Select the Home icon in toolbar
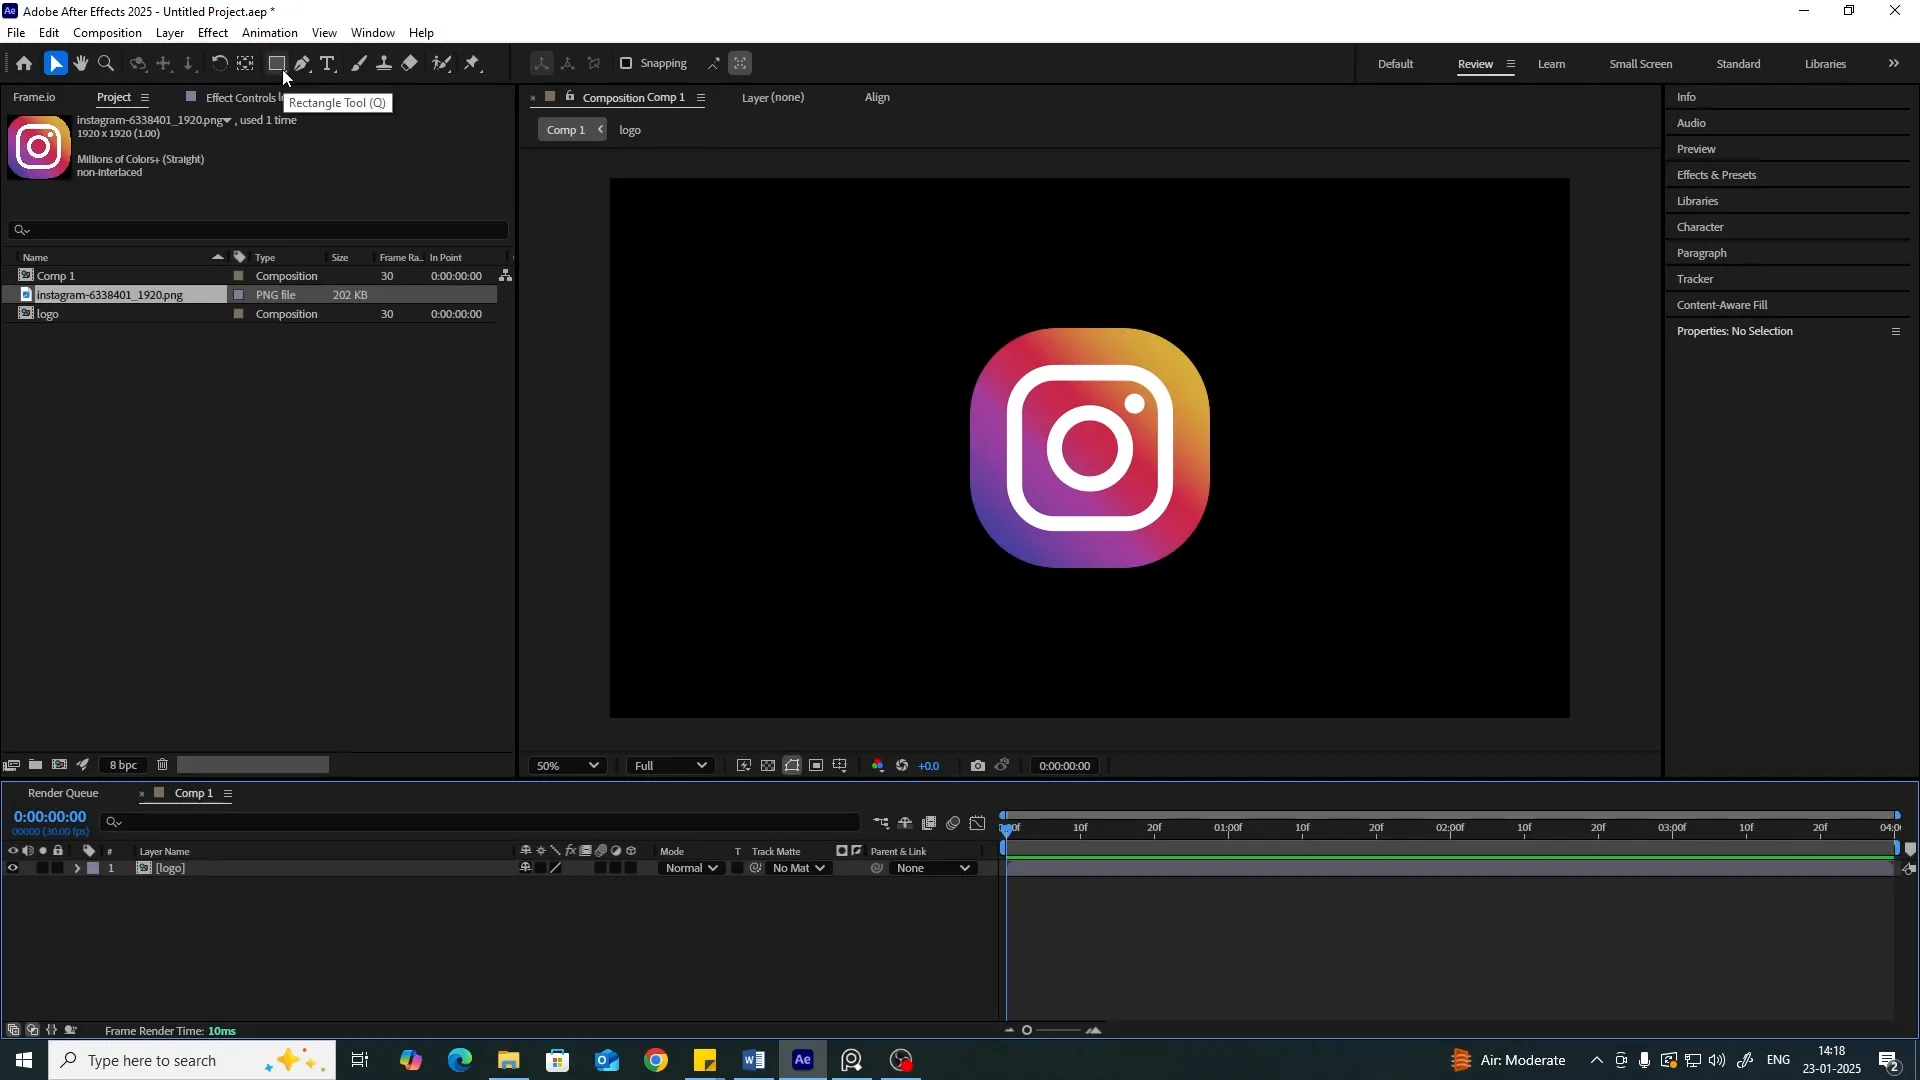The width and height of the screenshot is (1920, 1080). (x=24, y=63)
